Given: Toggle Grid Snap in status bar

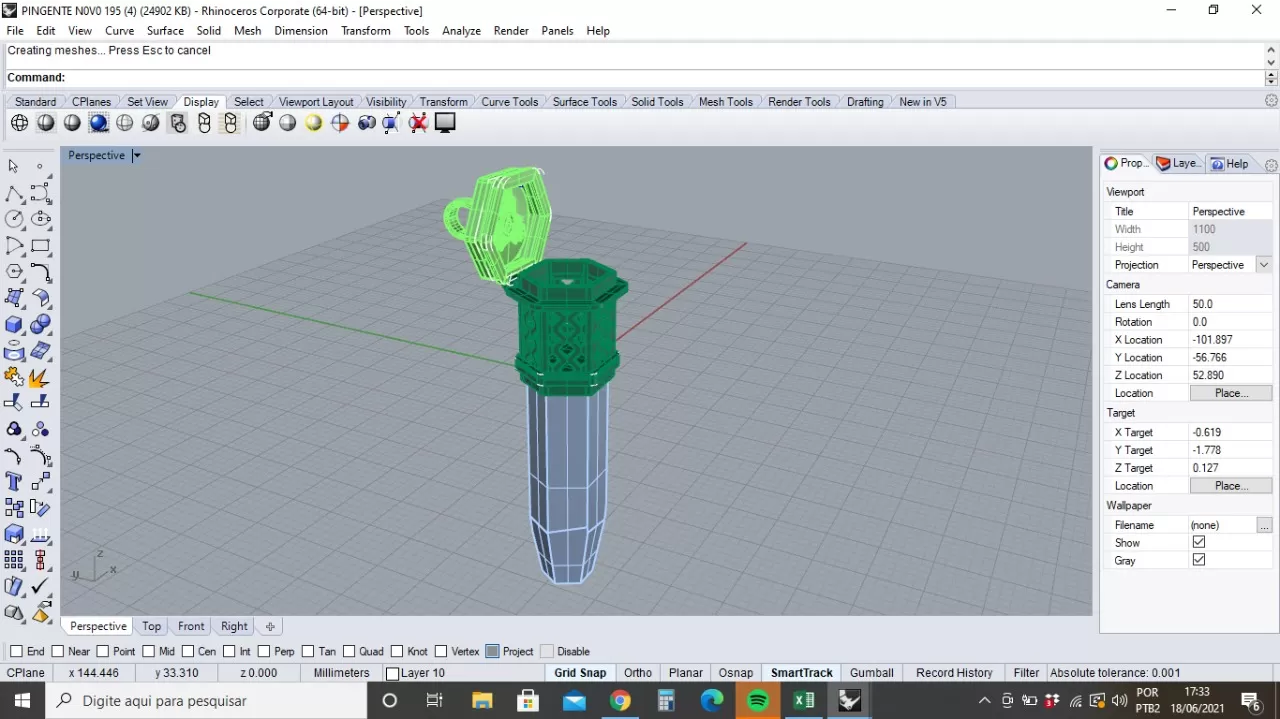Looking at the screenshot, I should coord(580,673).
